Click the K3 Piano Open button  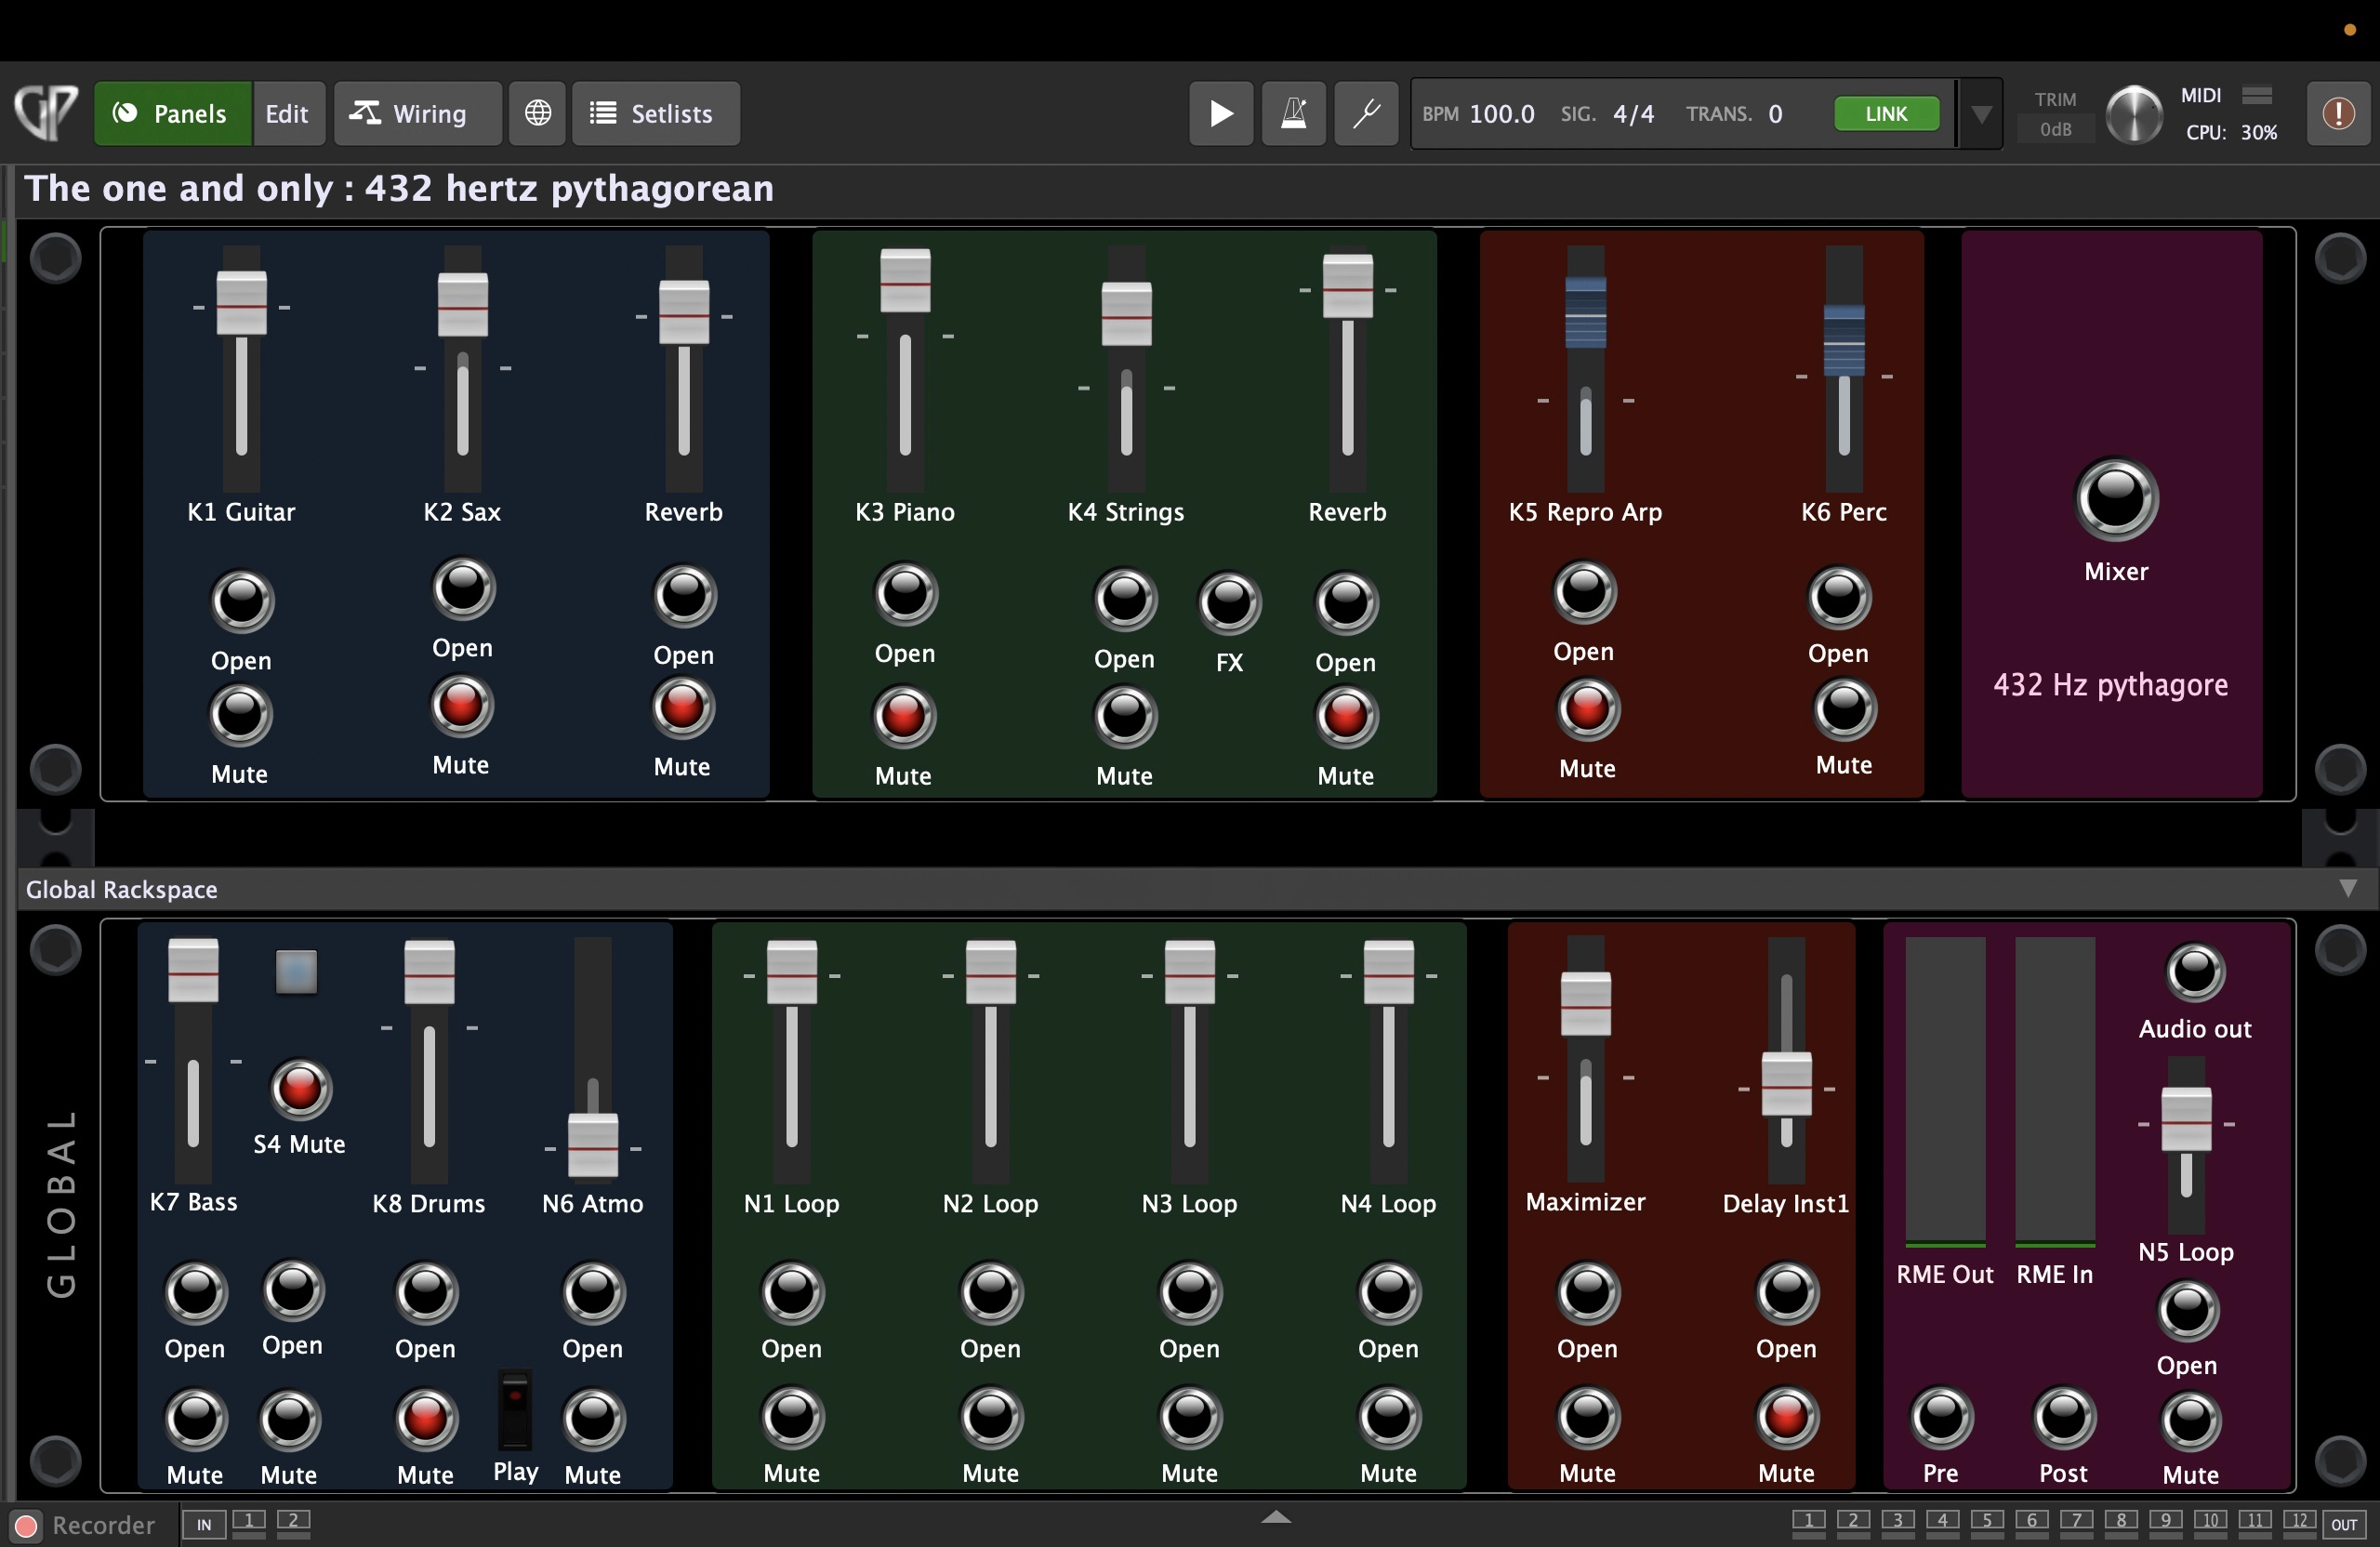click(x=905, y=594)
